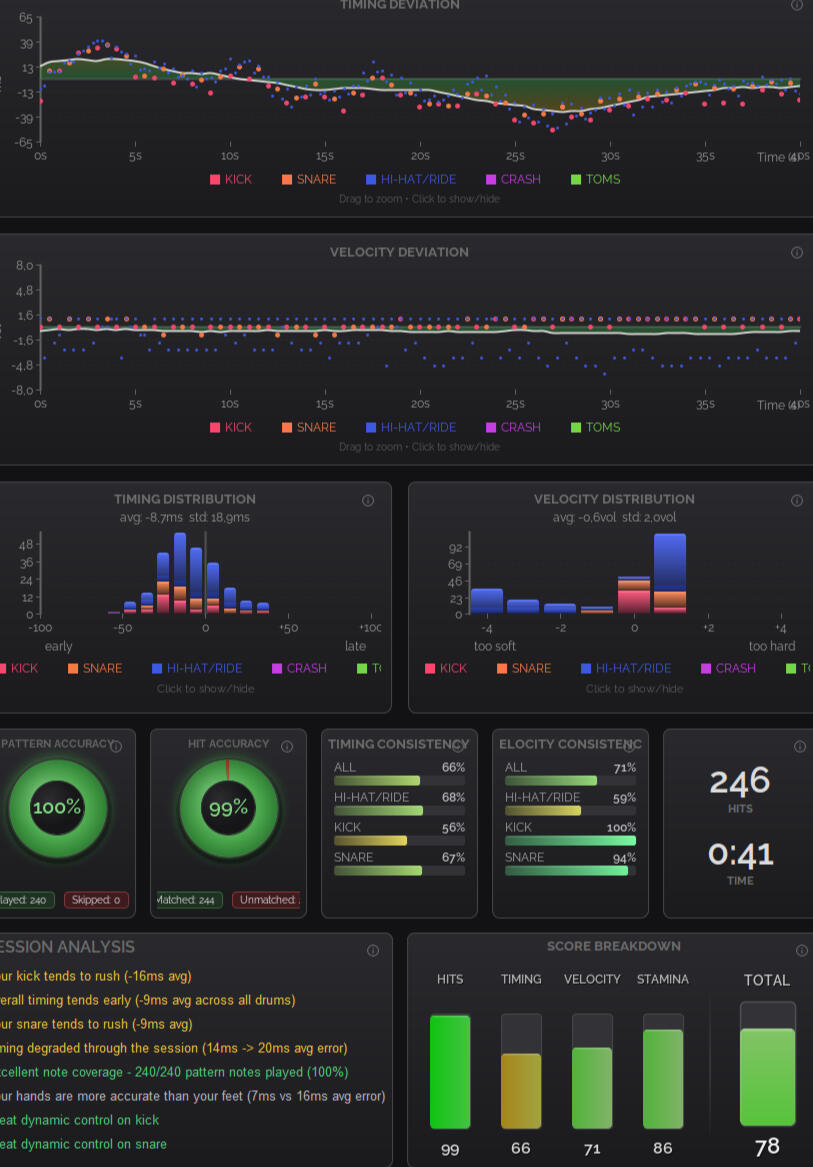Toggle SNARE in Timing Distribution legend
The height and width of the screenshot is (1167, 813).
coord(94,668)
